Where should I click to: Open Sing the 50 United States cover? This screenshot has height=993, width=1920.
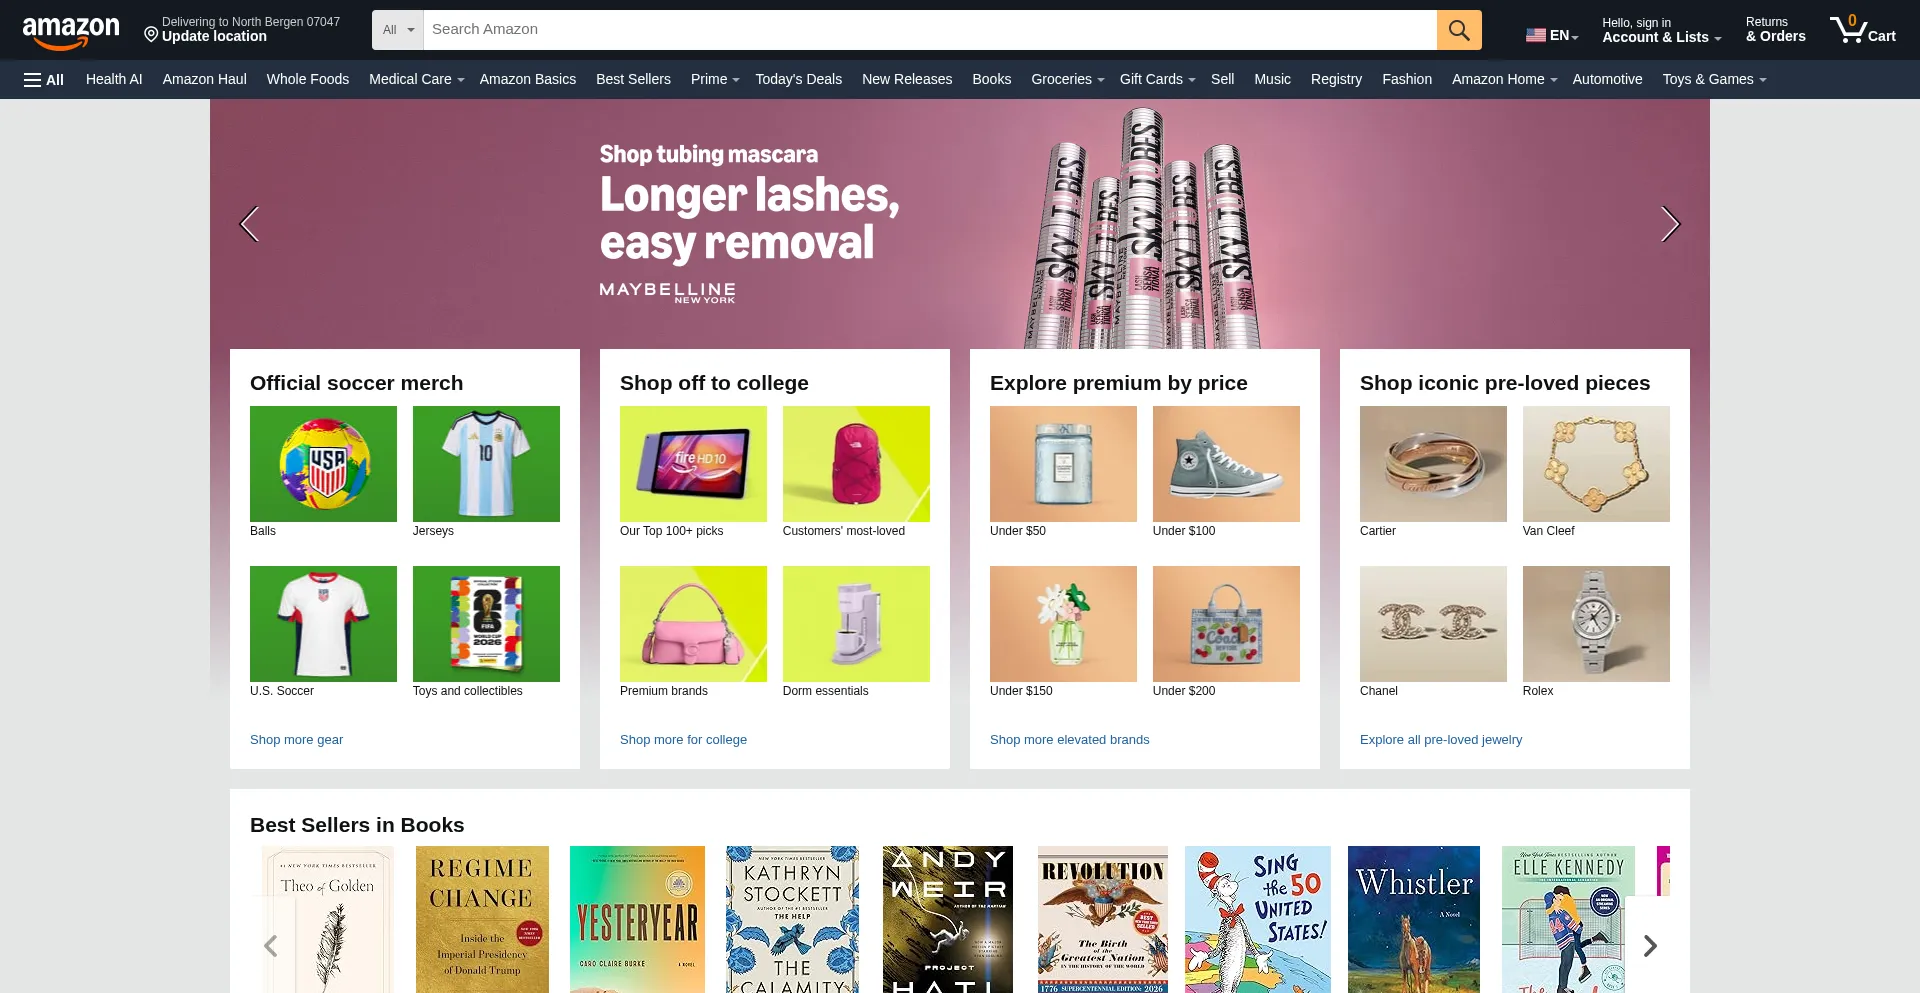(x=1258, y=920)
